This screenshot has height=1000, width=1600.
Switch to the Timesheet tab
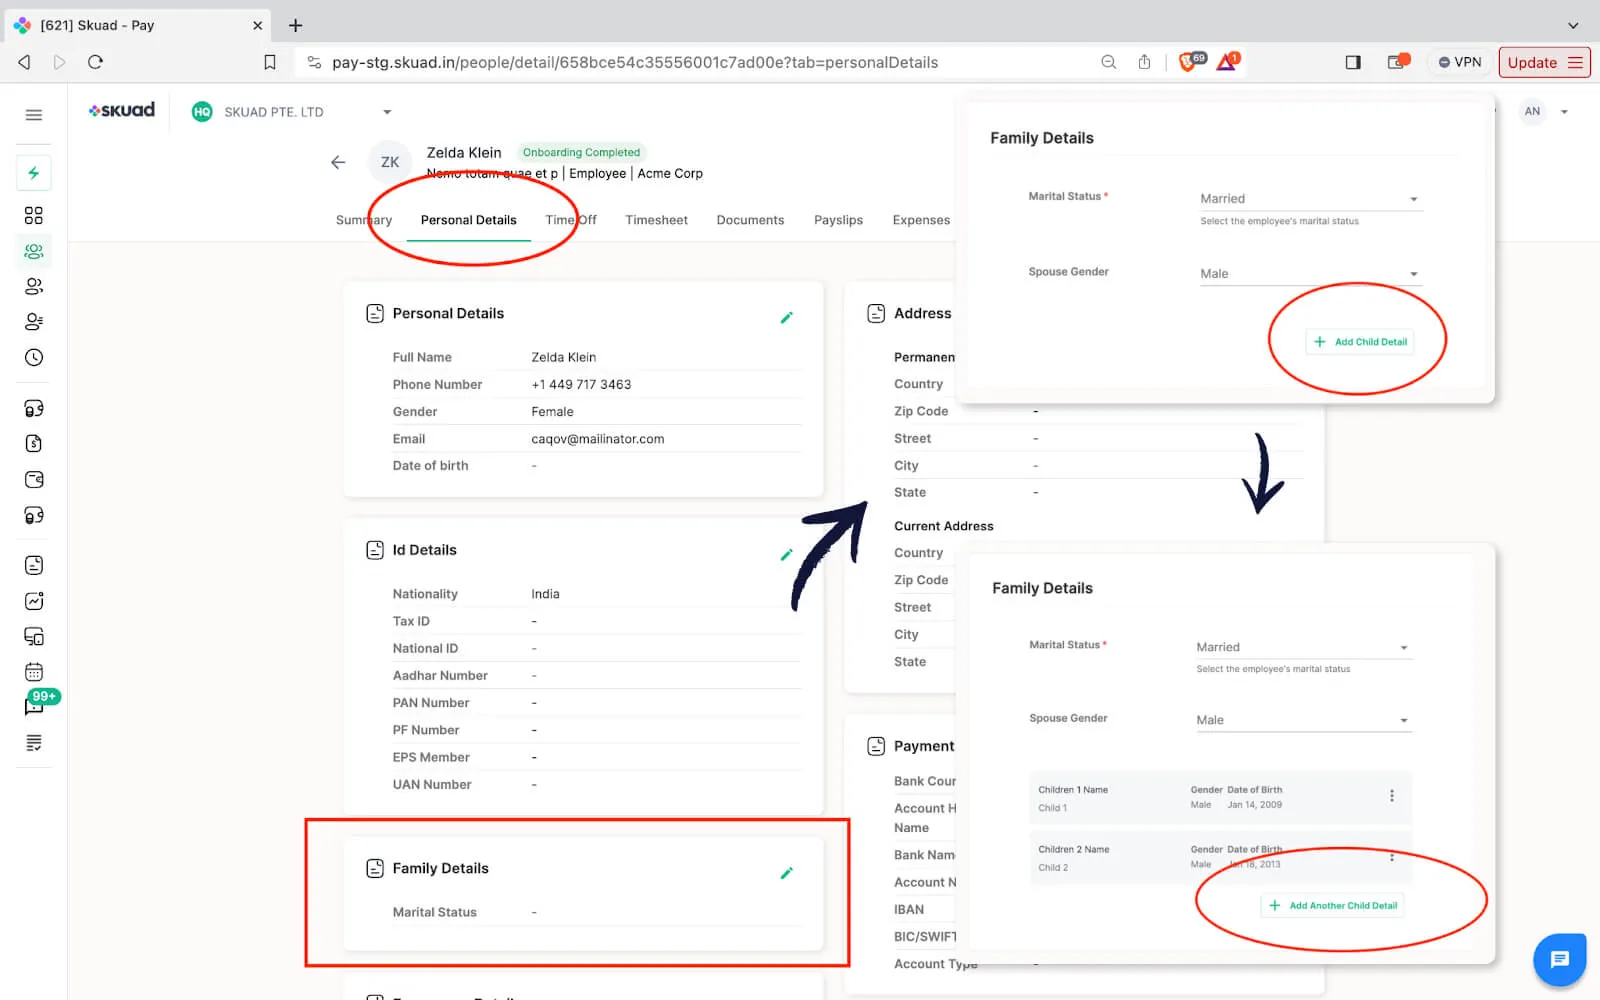tap(656, 220)
